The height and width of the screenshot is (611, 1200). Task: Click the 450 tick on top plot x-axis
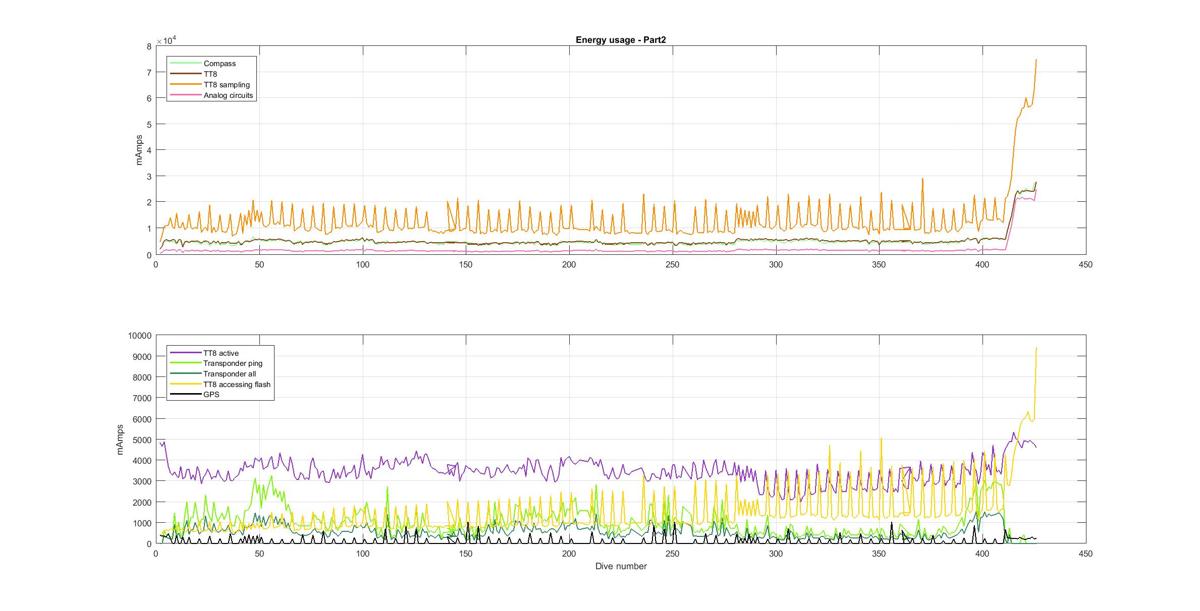[x=1085, y=265]
